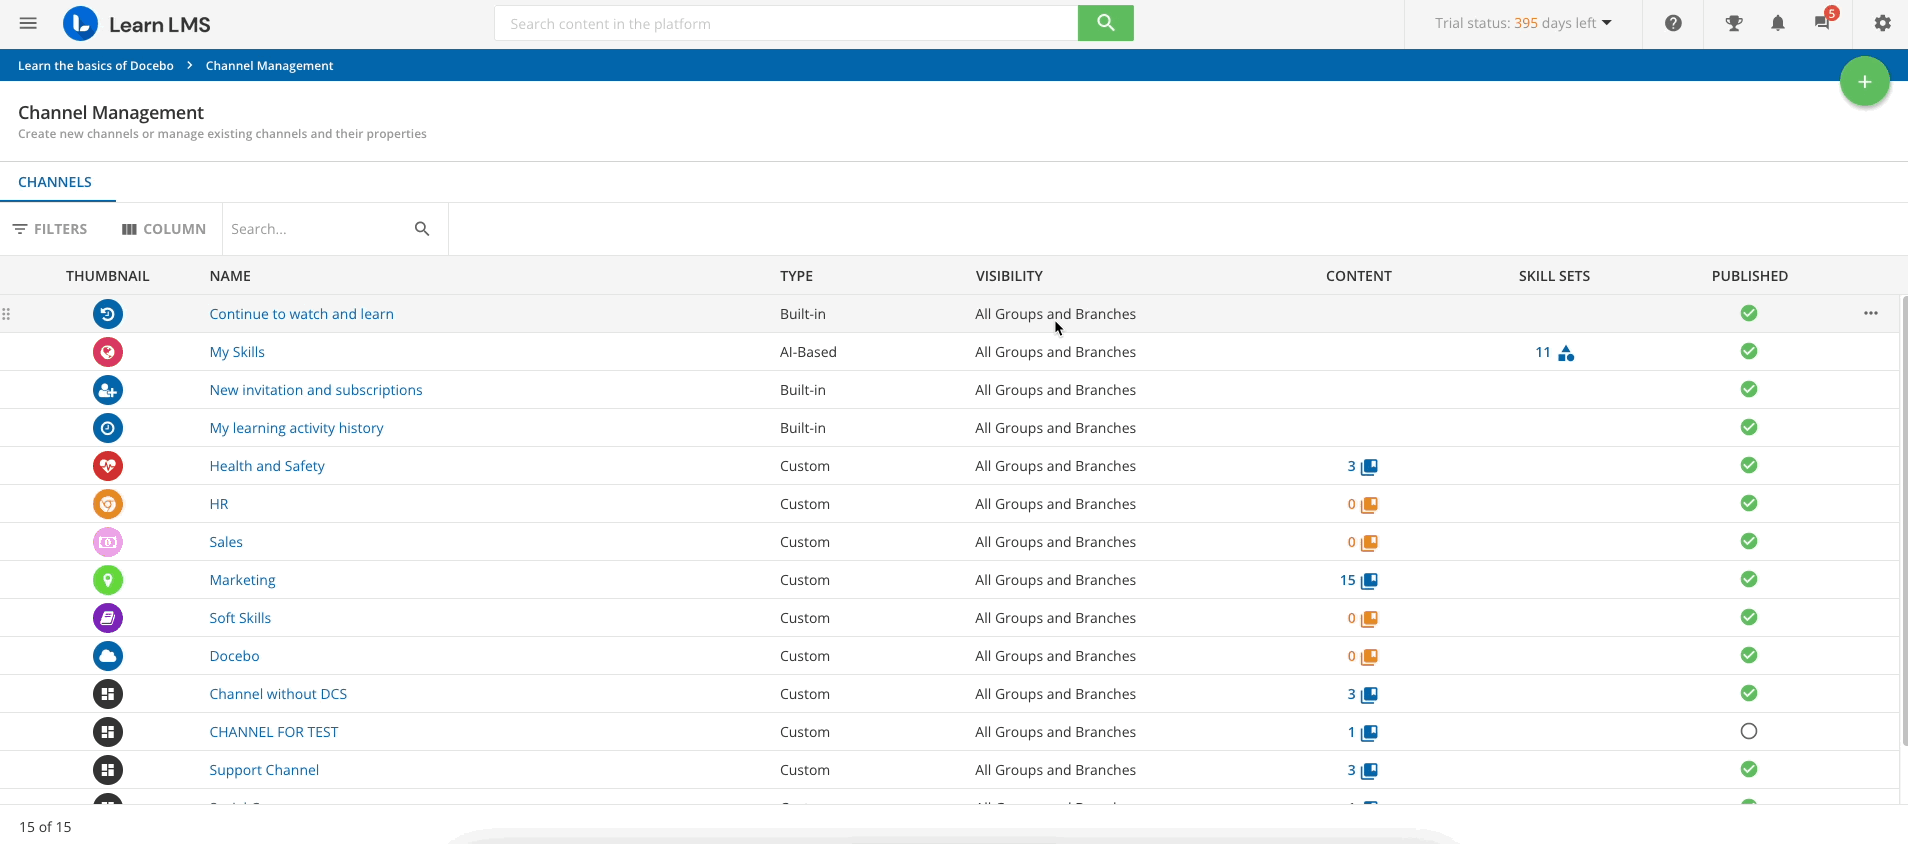Image resolution: width=1908 pixels, height=844 pixels.
Task: Open the Health and Safety channel link
Action: (x=267, y=466)
